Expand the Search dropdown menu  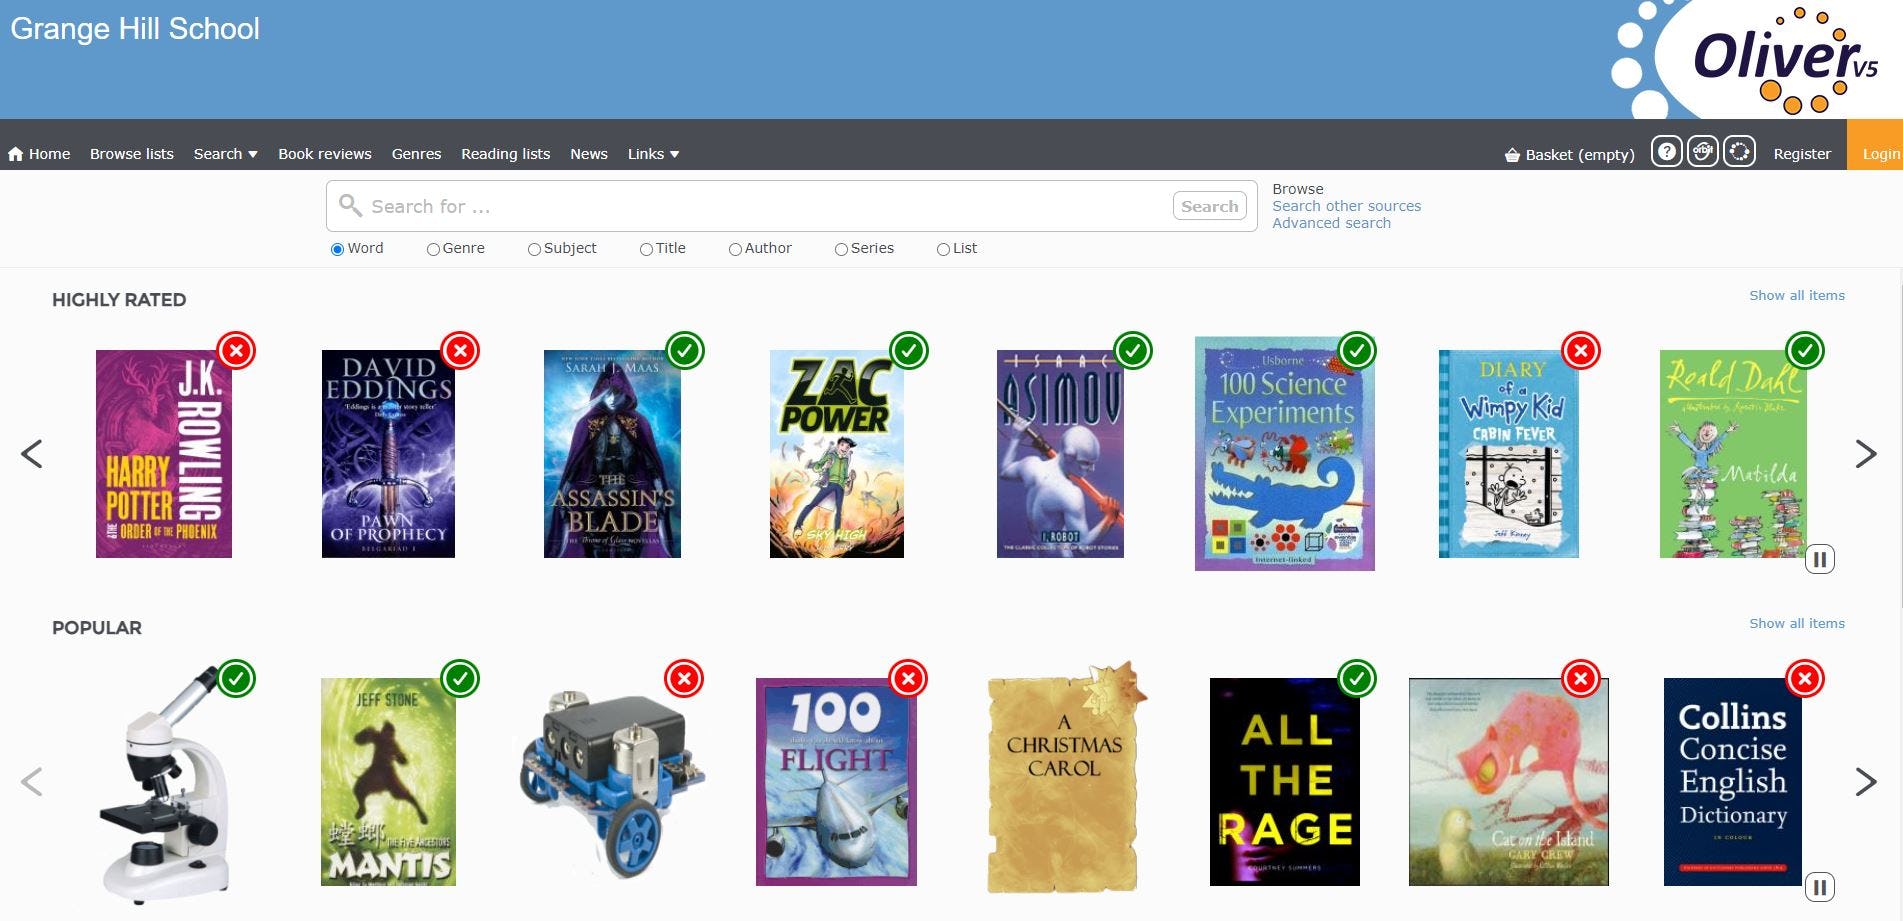(225, 154)
